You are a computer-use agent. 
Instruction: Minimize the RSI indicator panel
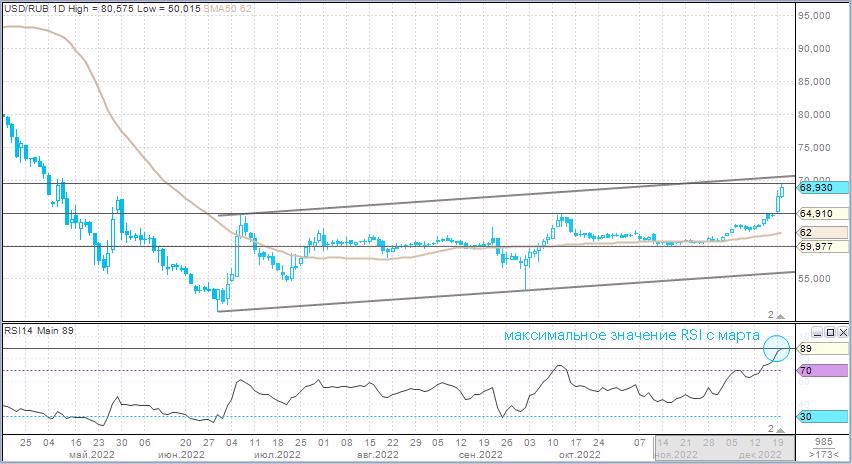coord(816,332)
